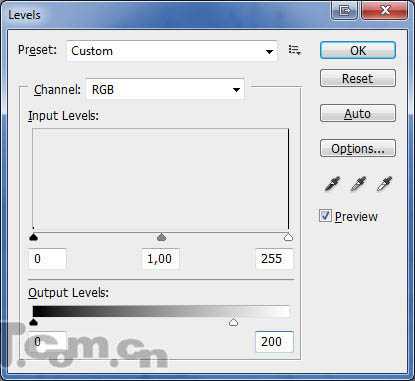Click the output black slider handle
415x381 pixels.
(33, 322)
